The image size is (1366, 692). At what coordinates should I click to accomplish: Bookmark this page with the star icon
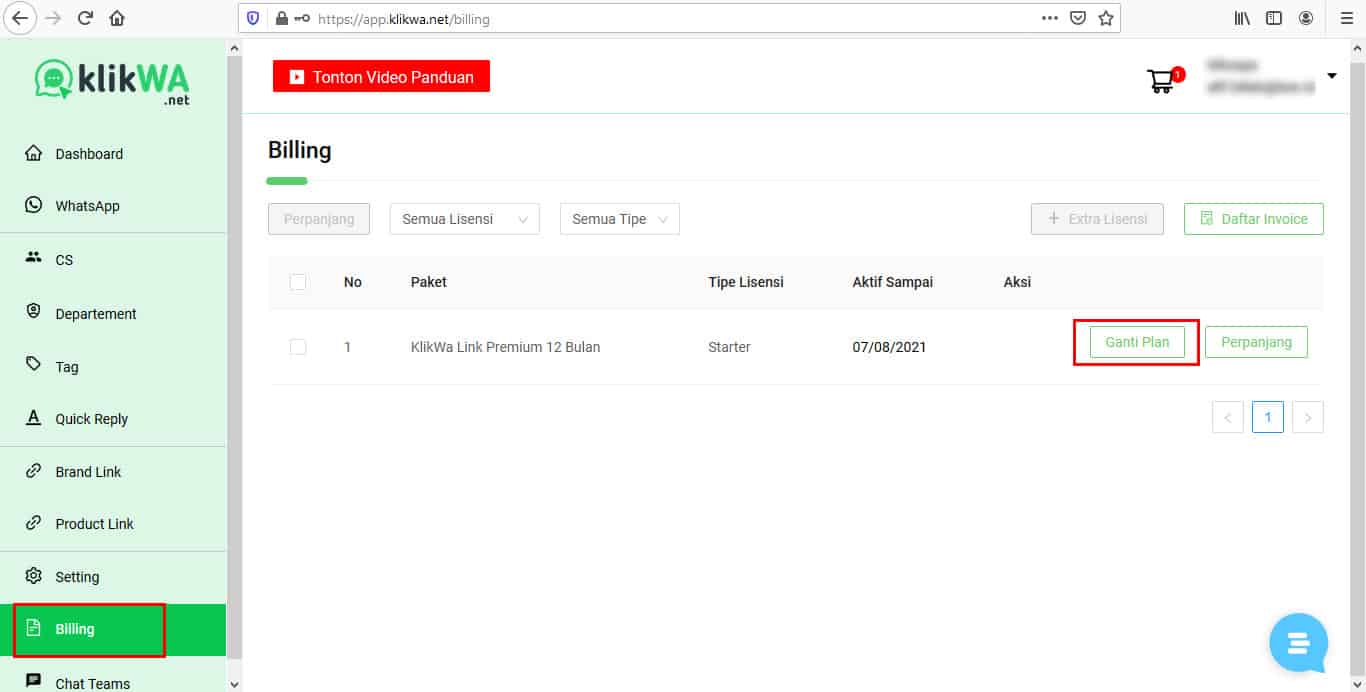click(x=1106, y=18)
